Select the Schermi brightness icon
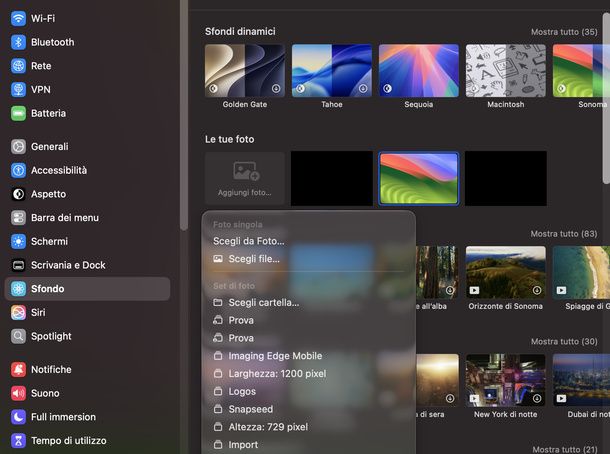The image size is (610, 454). (18, 242)
